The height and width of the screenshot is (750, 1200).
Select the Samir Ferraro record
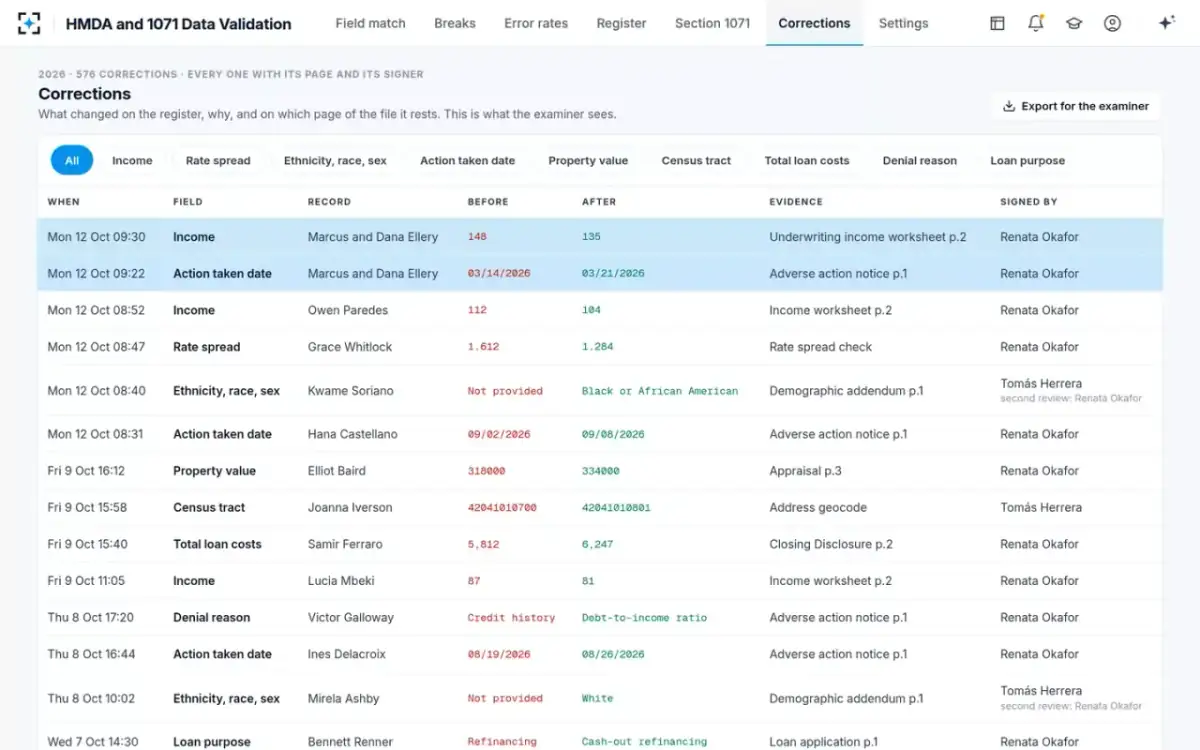pyautogui.click(x=345, y=544)
